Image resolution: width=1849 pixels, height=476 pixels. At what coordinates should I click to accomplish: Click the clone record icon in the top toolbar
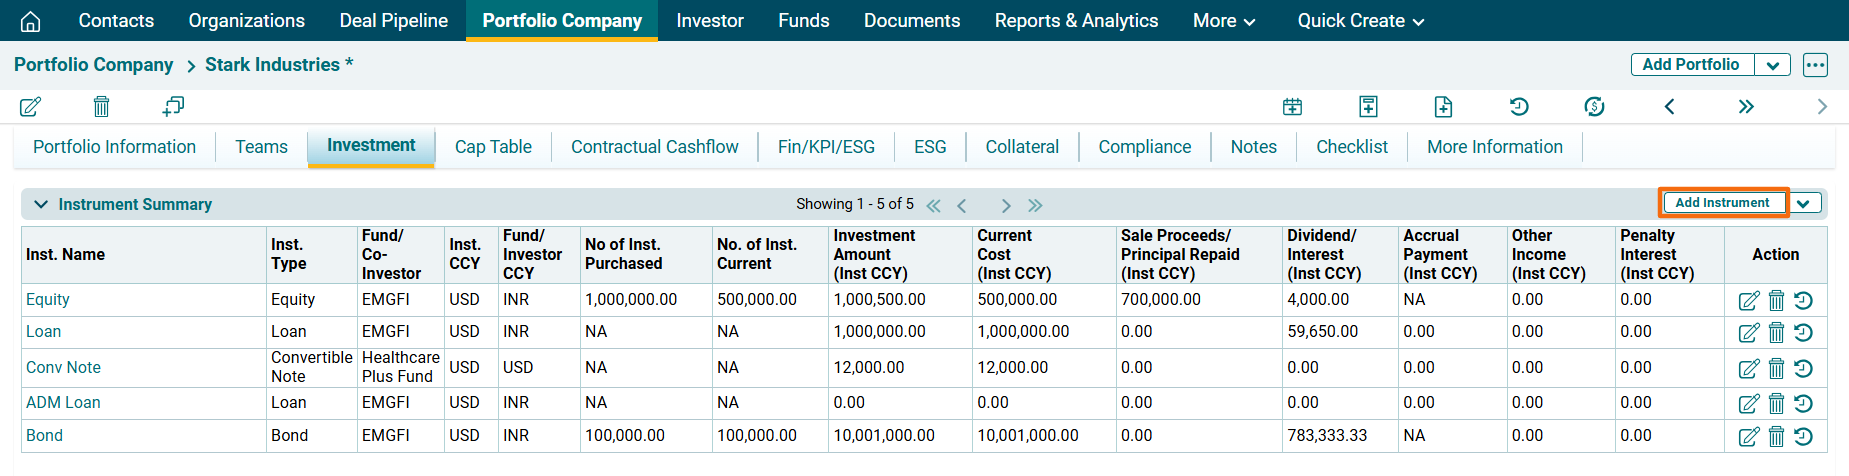173,106
